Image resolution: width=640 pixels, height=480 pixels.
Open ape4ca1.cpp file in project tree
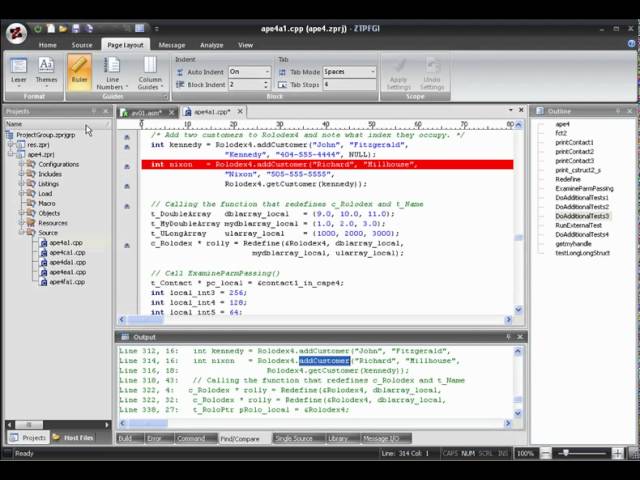[67, 252]
